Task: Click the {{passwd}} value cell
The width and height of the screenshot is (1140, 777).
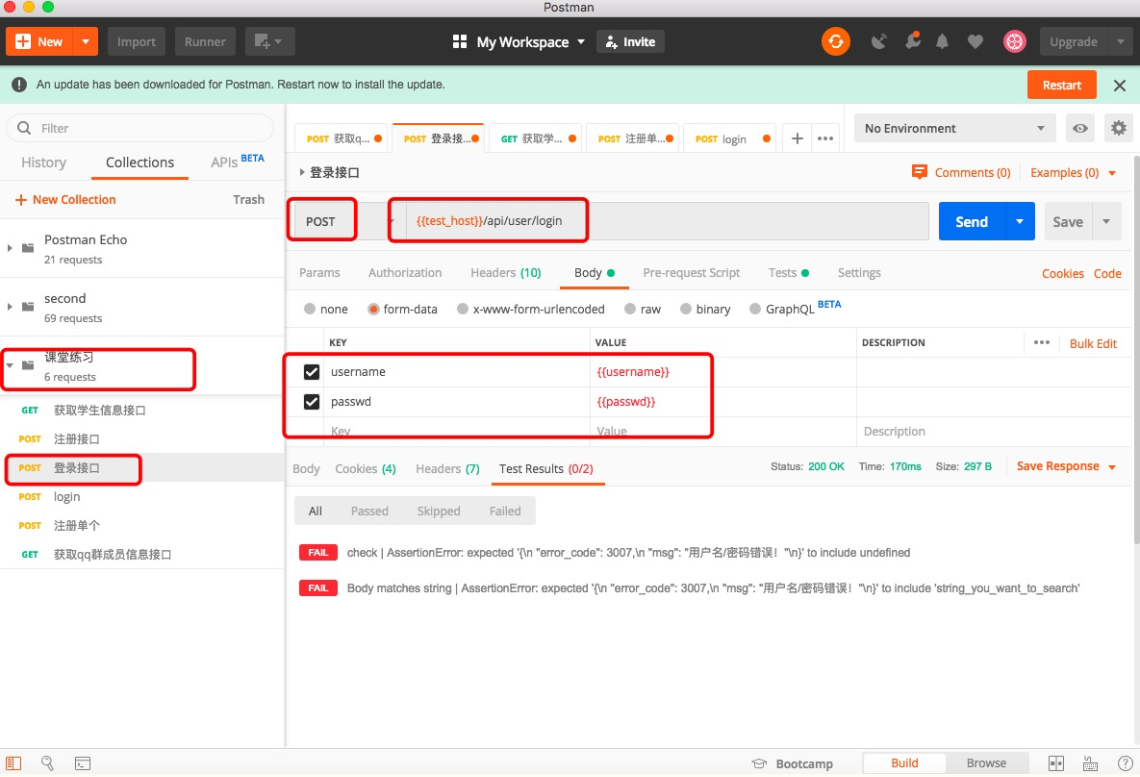Action: (723, 402)
